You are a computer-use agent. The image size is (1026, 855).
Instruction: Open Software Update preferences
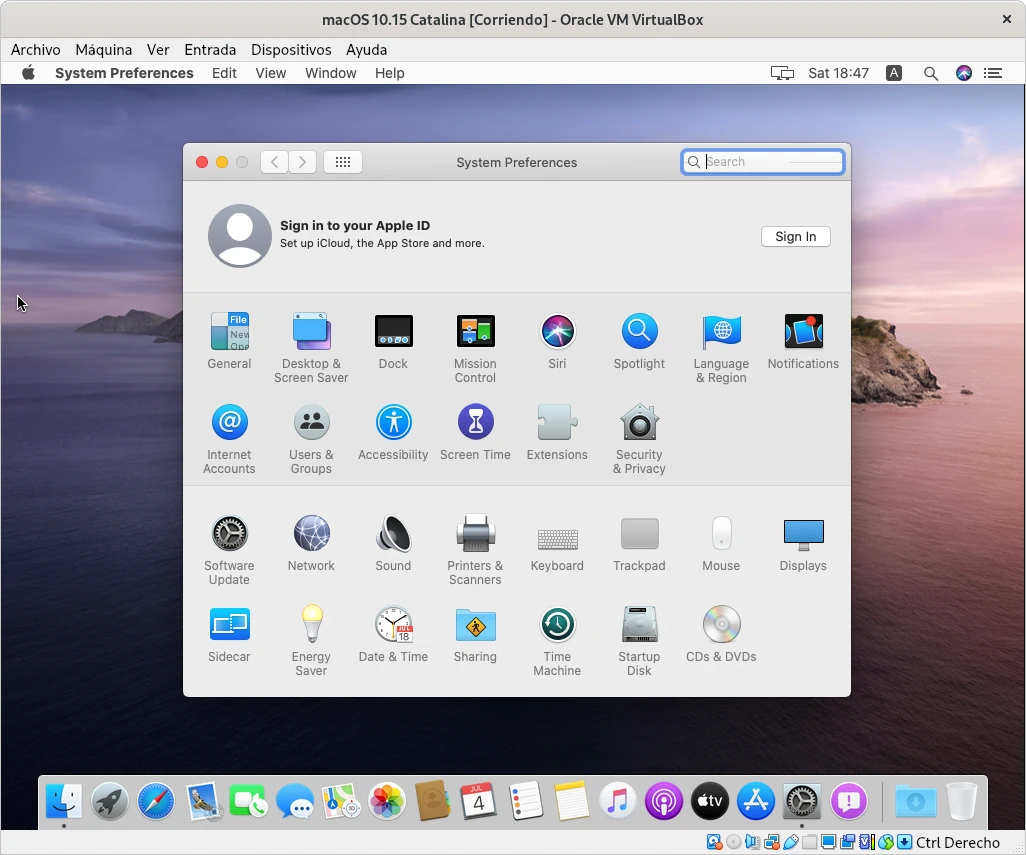pyautogui.click(x=229, y=535)
